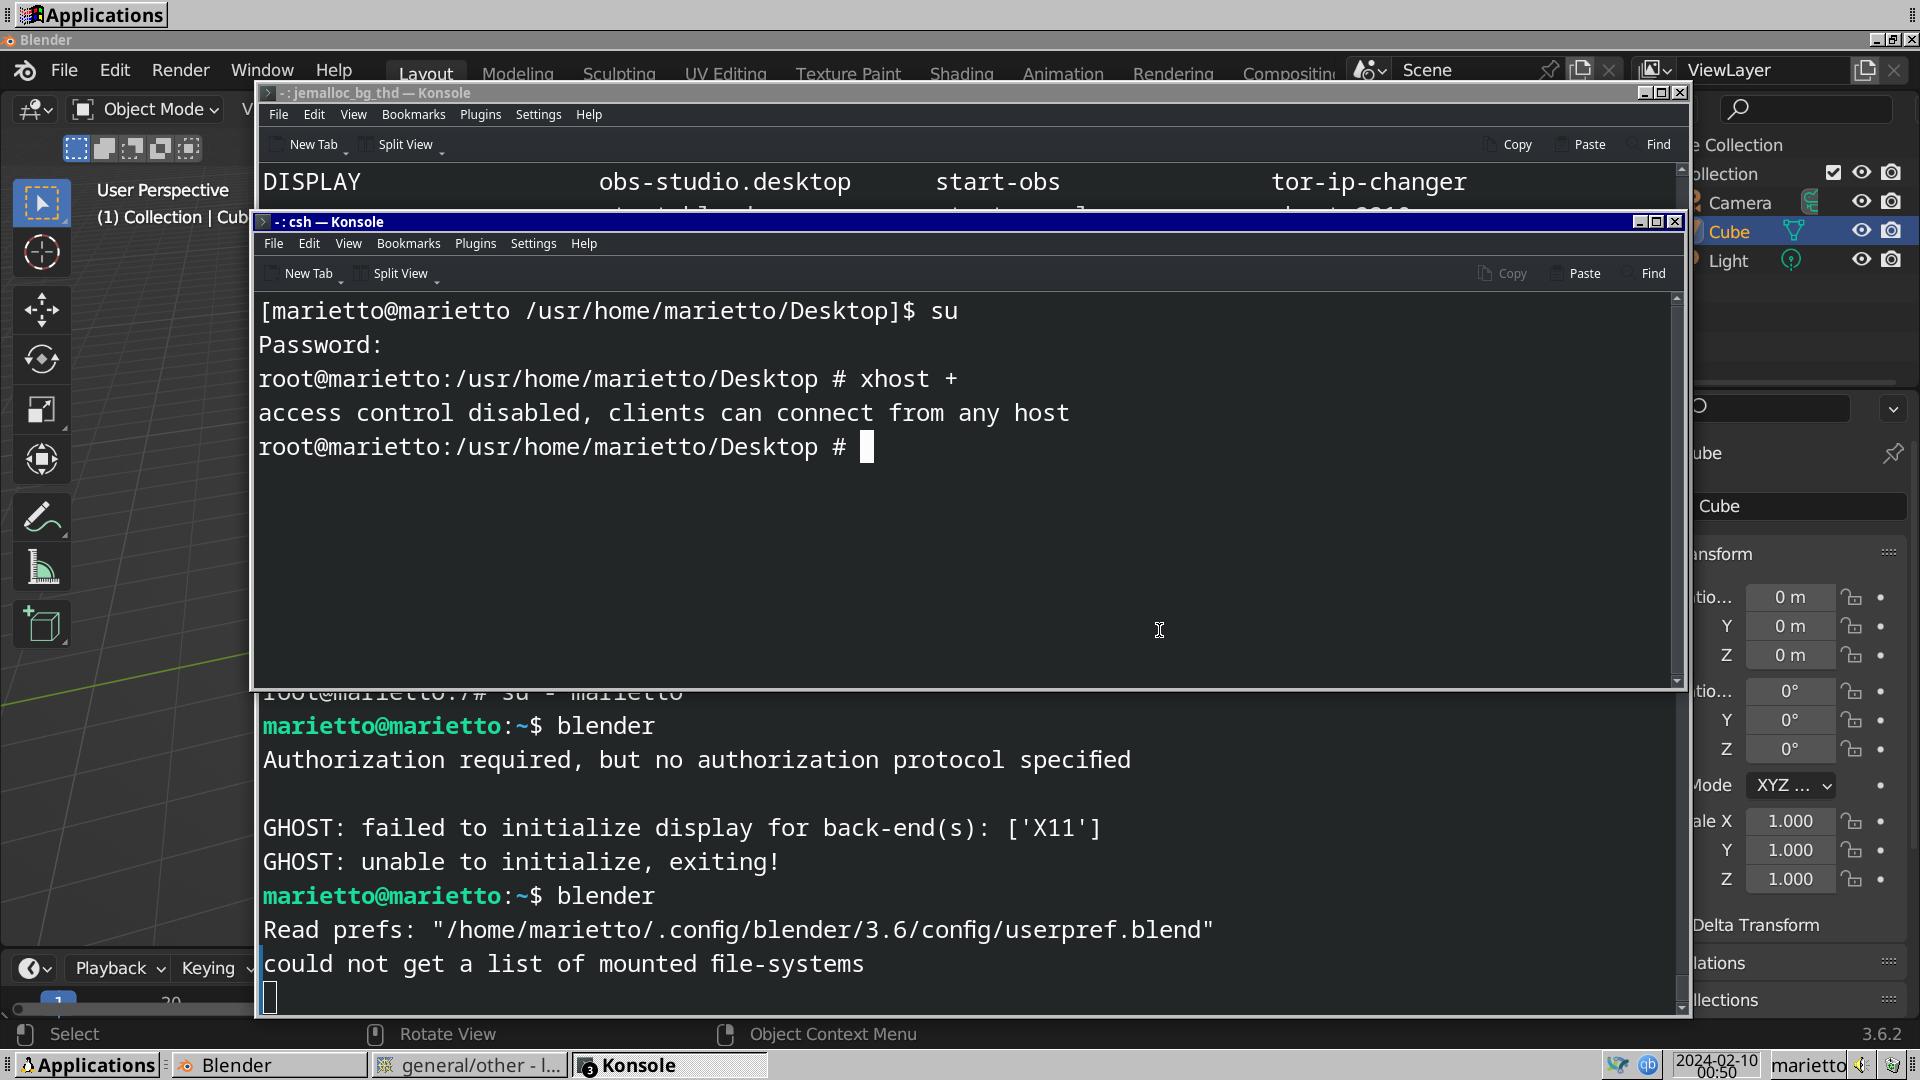This screenshot has height=1080, width=1920.
Task: Uncheck the Collection checkbox in the outliner
Action: pos(1833,171)
